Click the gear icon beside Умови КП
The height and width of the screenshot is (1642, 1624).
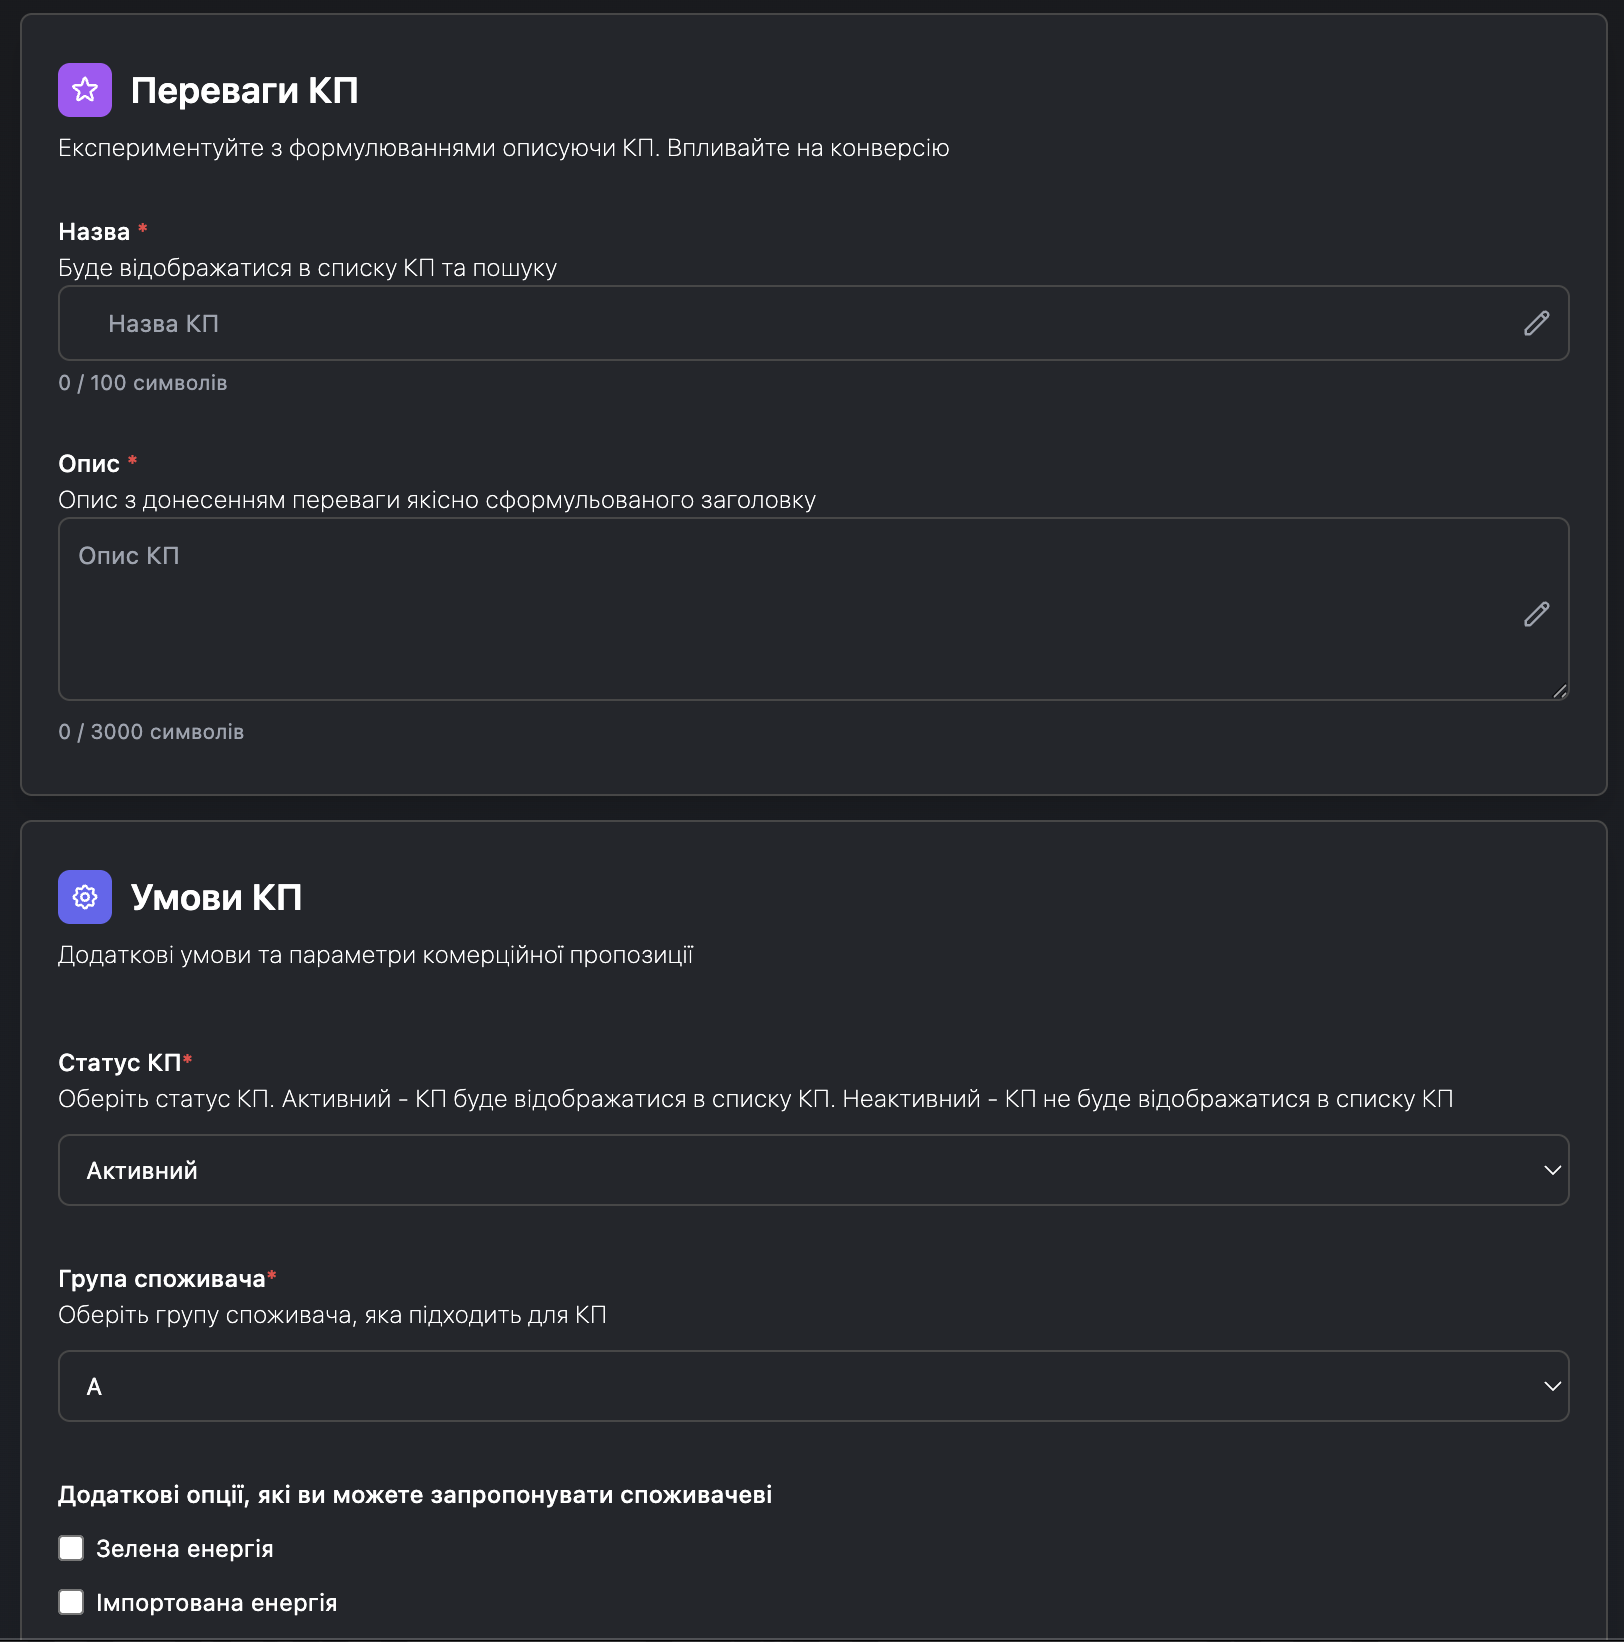coord(85,897)
